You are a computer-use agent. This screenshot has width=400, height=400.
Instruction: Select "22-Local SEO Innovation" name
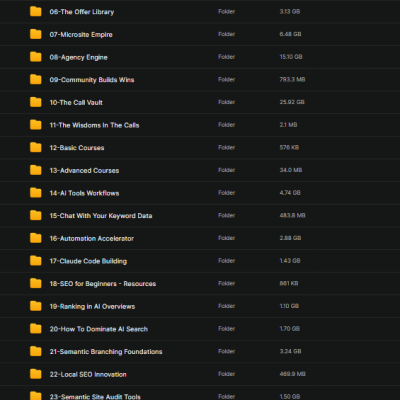pos(88,375)
